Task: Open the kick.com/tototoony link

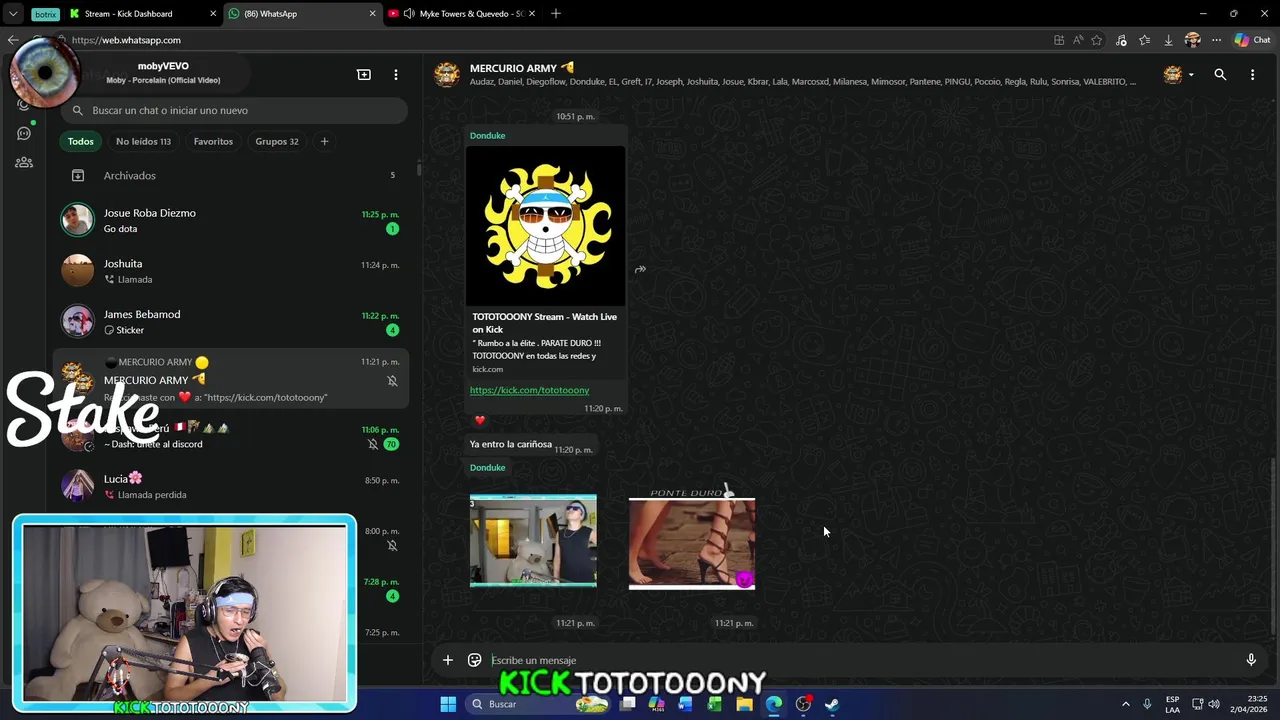Action: (529, 390)
